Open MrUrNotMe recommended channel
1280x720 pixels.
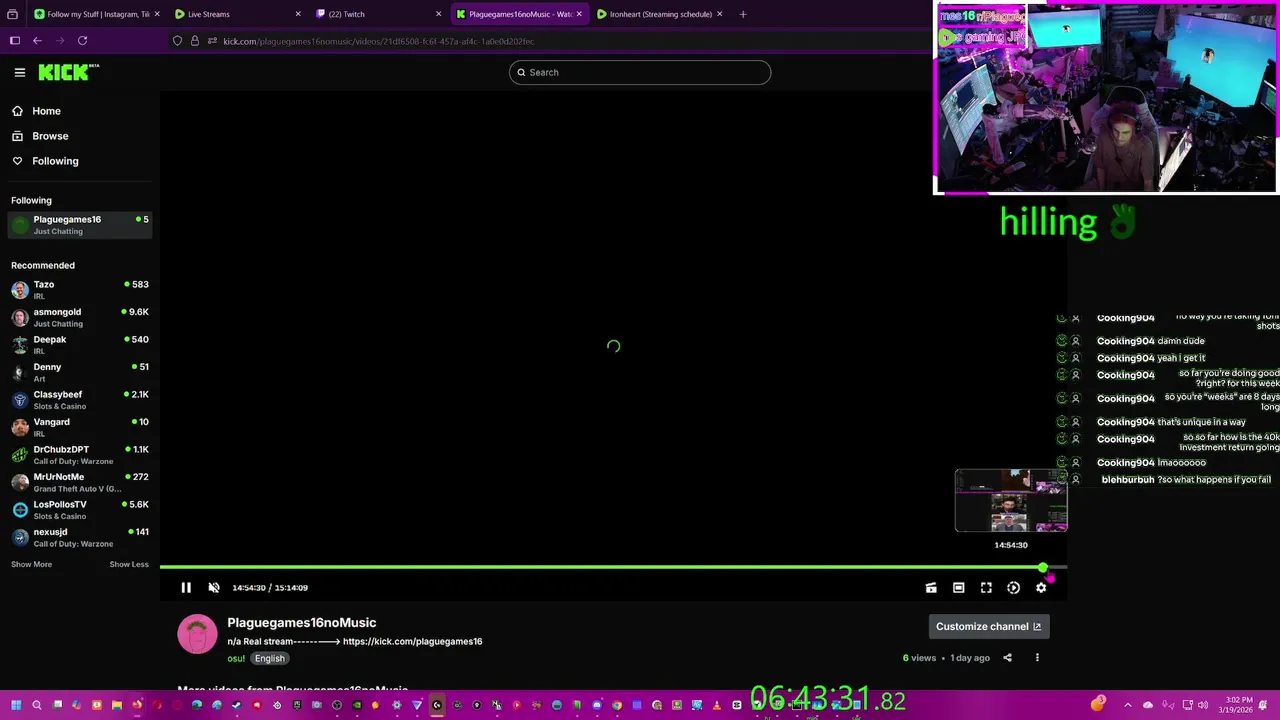80,482
